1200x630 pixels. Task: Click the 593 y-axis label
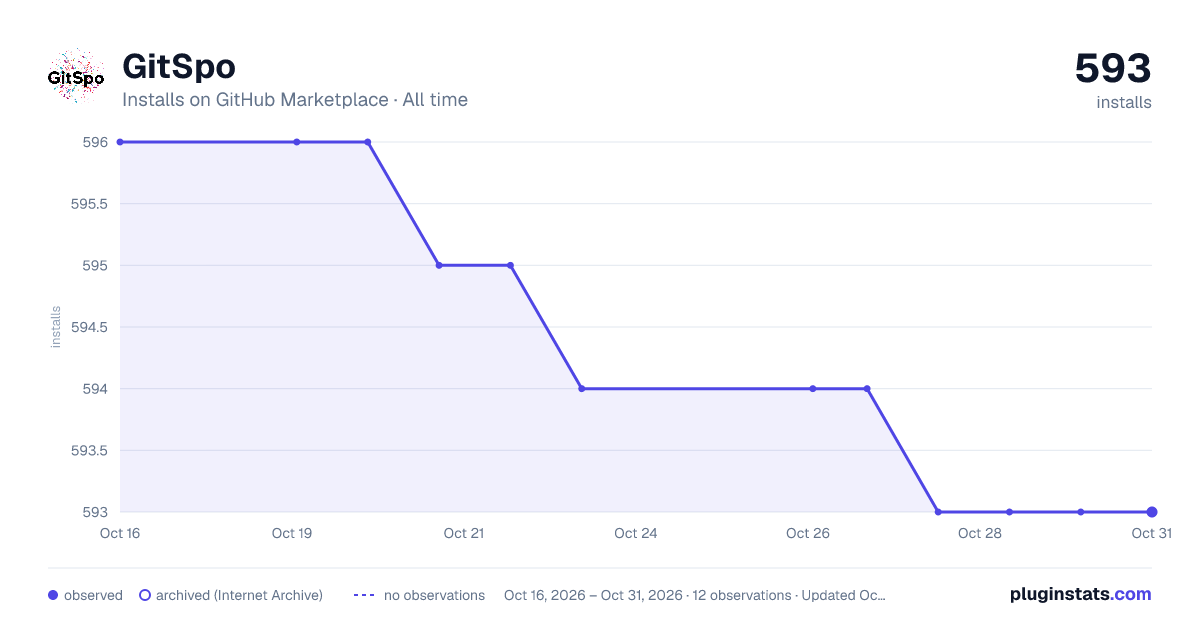95,512
